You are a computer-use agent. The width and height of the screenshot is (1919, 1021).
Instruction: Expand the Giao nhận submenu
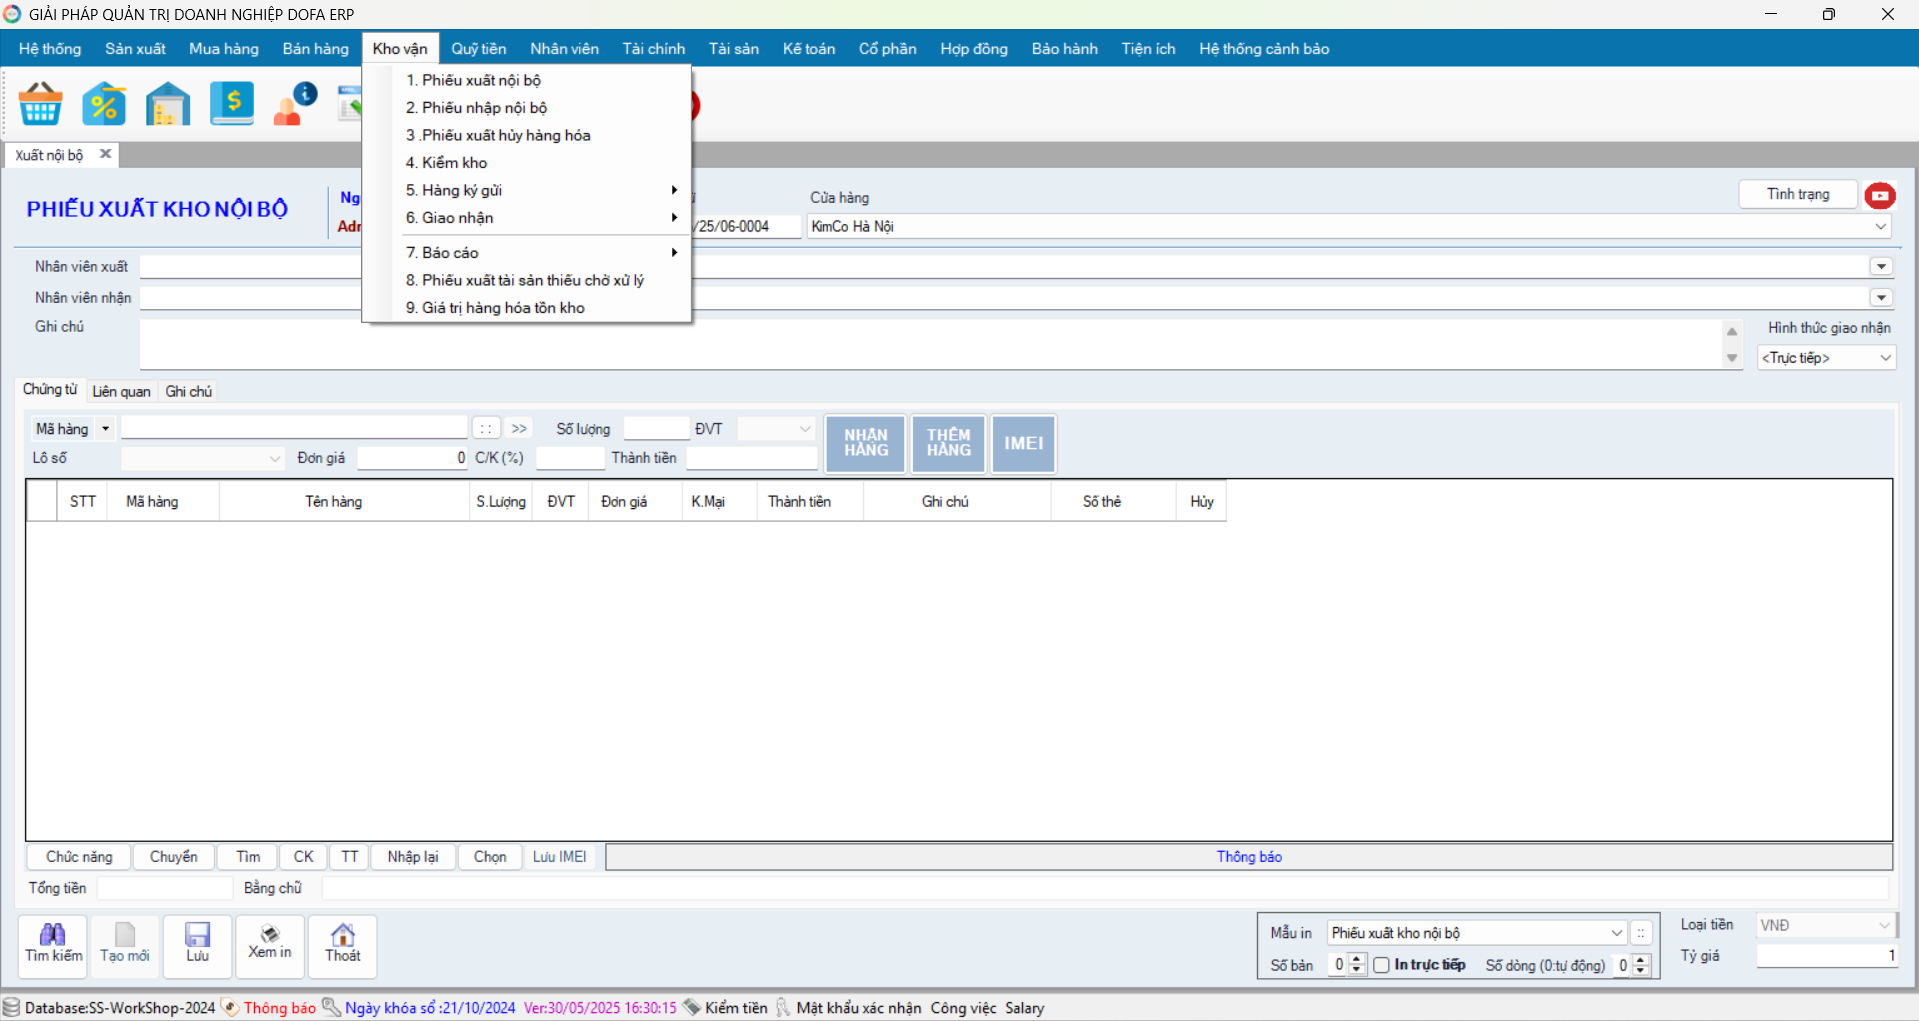tap(527, 218)
